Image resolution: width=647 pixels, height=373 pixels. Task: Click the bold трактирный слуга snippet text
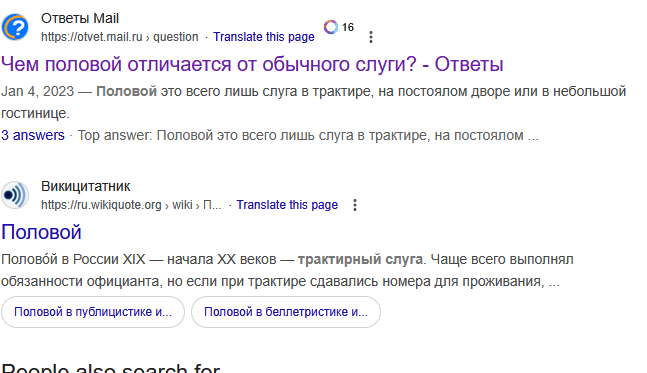[360, 260]
